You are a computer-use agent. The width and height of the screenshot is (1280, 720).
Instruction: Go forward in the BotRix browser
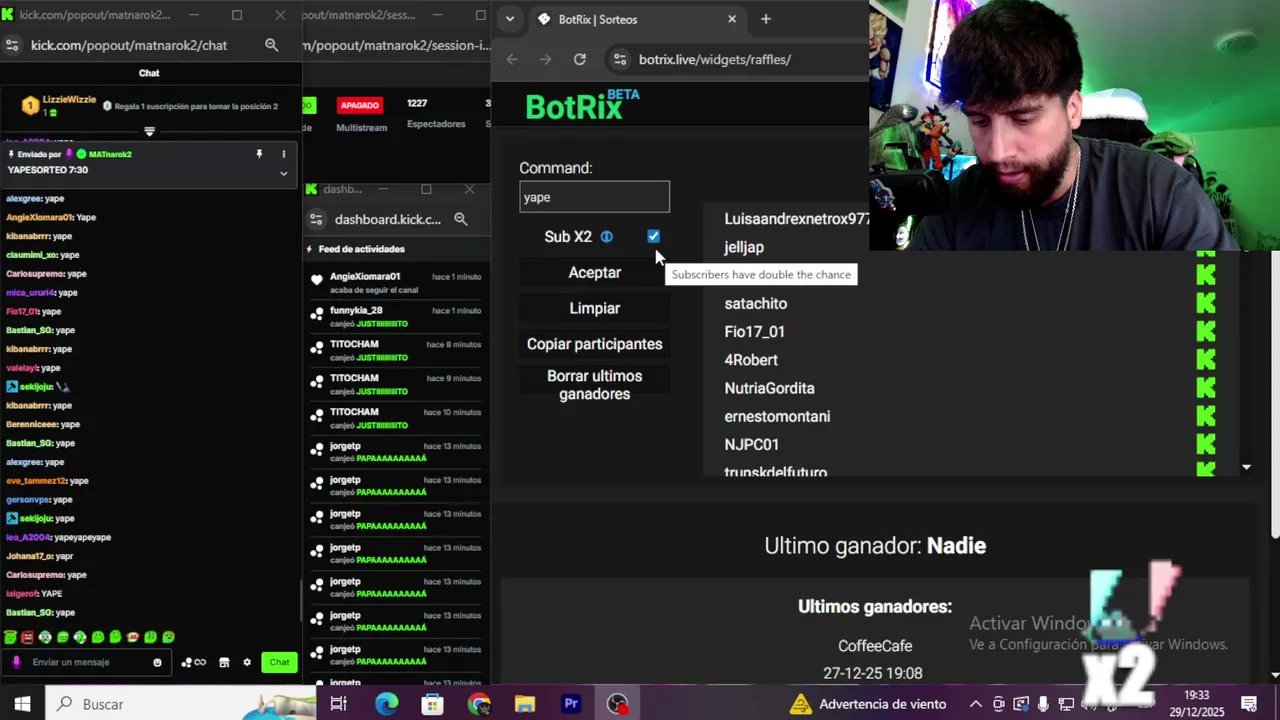click(545, 59)
